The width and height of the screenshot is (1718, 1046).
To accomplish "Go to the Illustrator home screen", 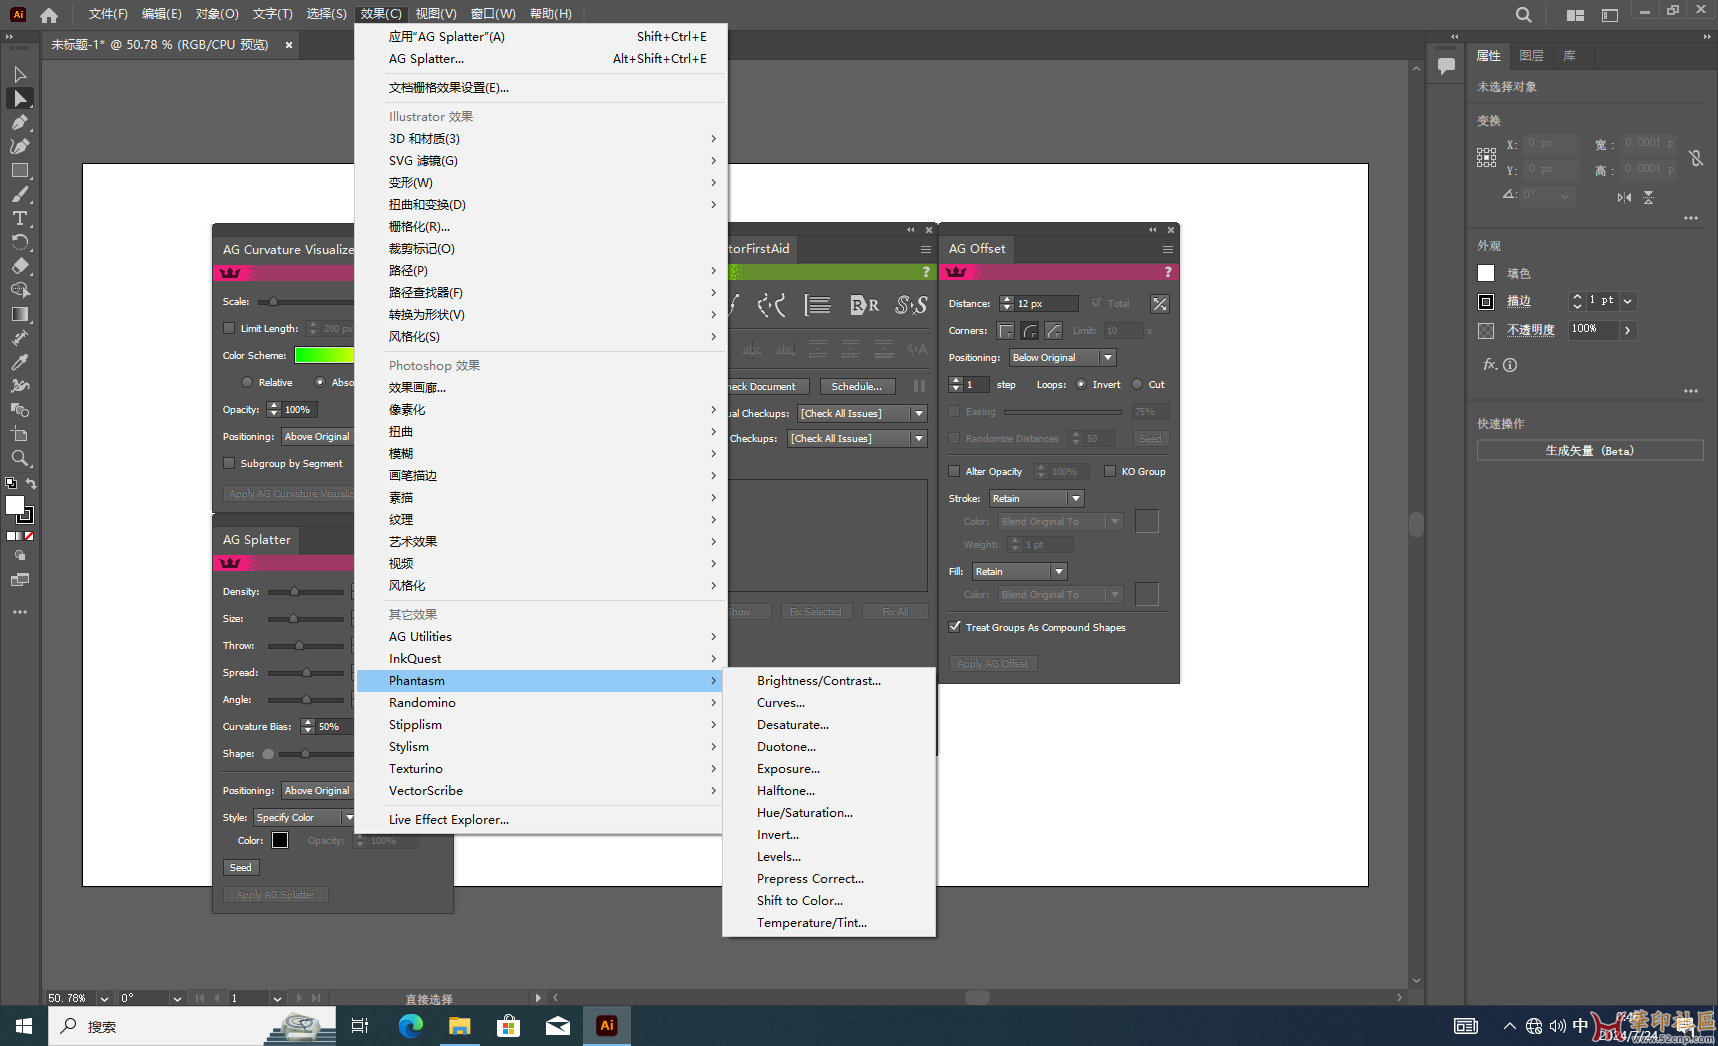I will [x=49, y=14].
